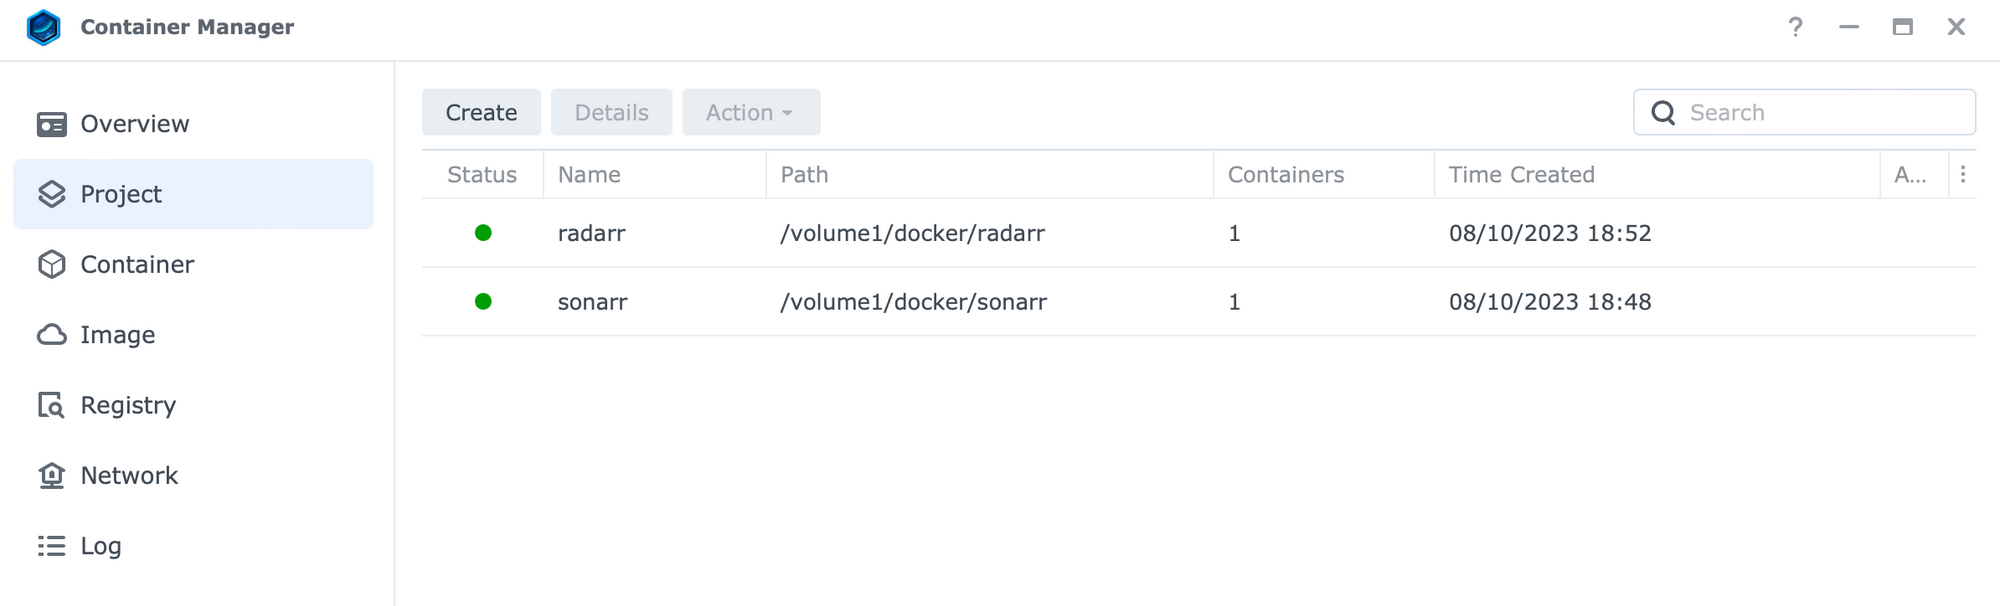
Task: Sort by Time Created column header
Action: 1521,175
